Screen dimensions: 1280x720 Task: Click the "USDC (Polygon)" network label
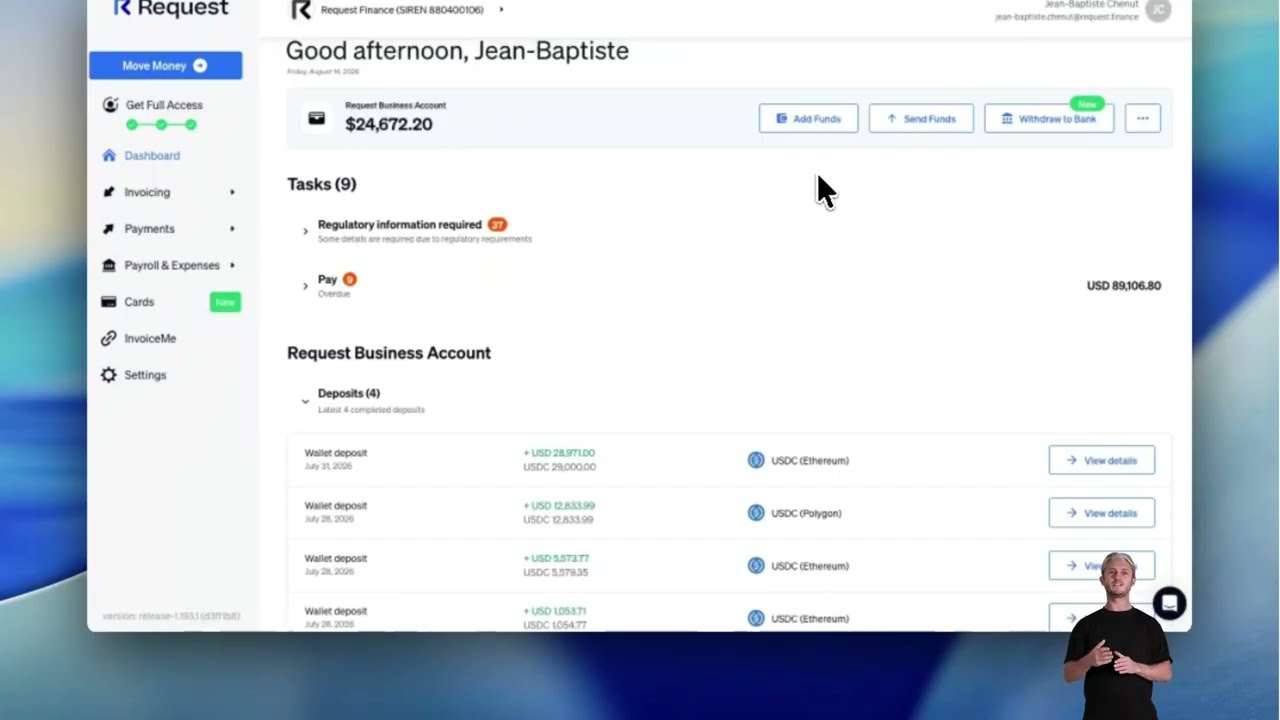806,513
